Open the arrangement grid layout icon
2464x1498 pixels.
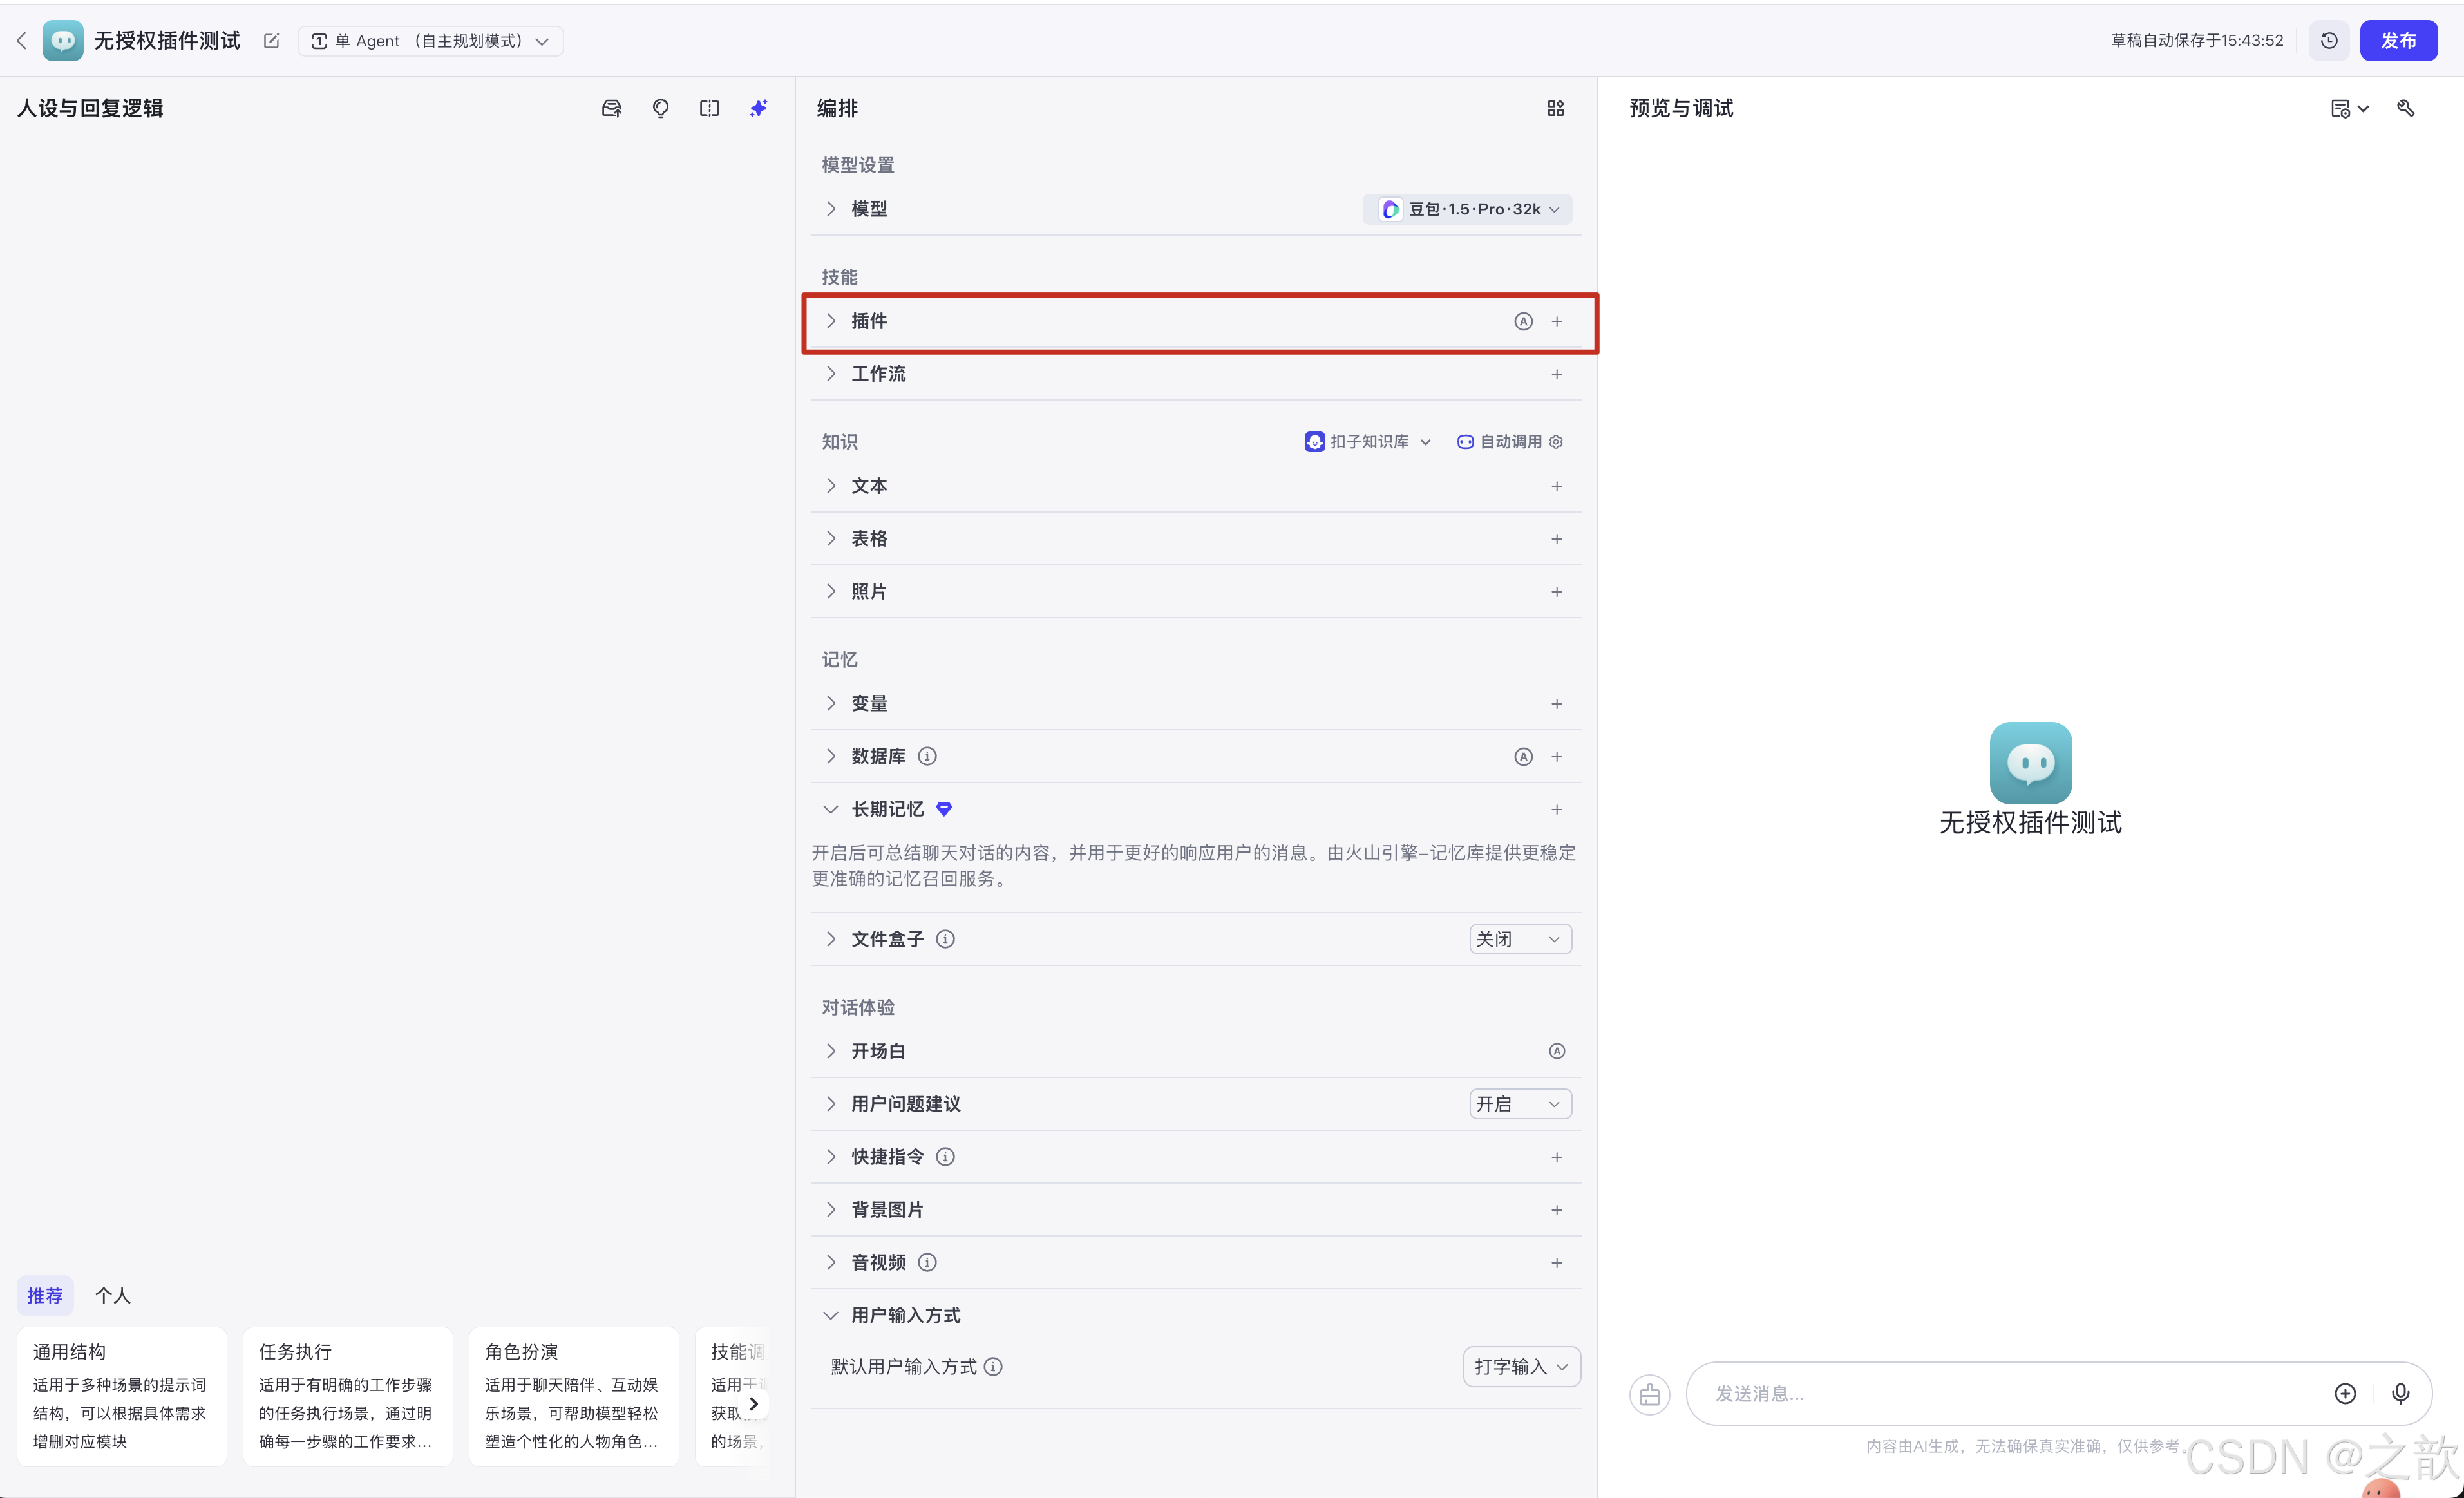pyautogui.click(x=1555, y=108)
